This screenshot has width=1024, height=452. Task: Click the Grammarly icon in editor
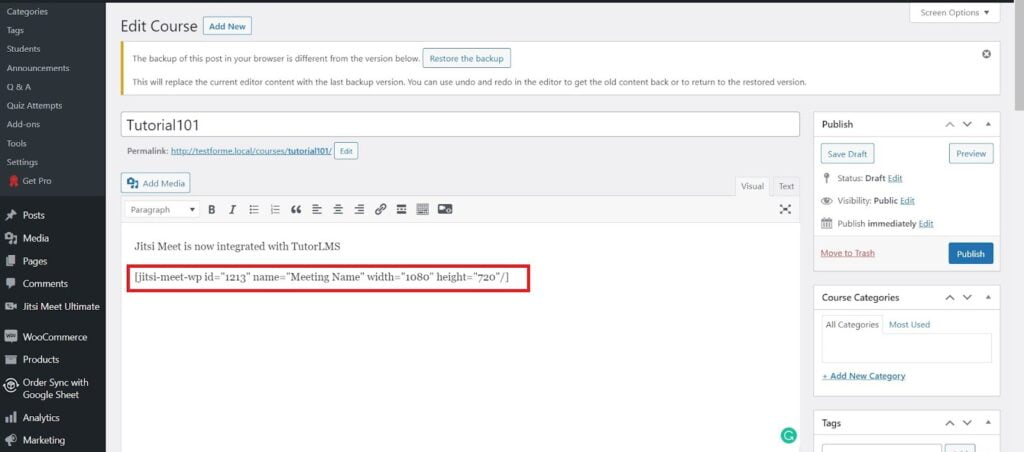(789, 436)
